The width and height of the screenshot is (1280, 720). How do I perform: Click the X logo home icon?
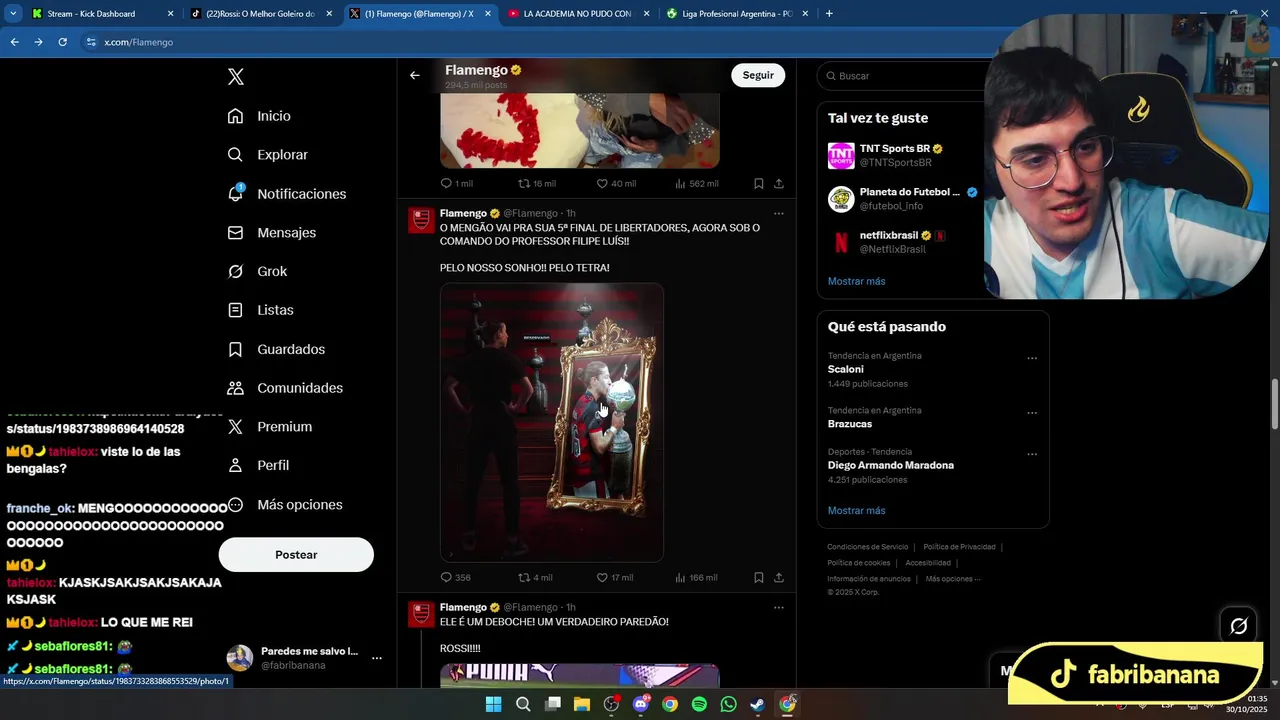tap(236, 77)
